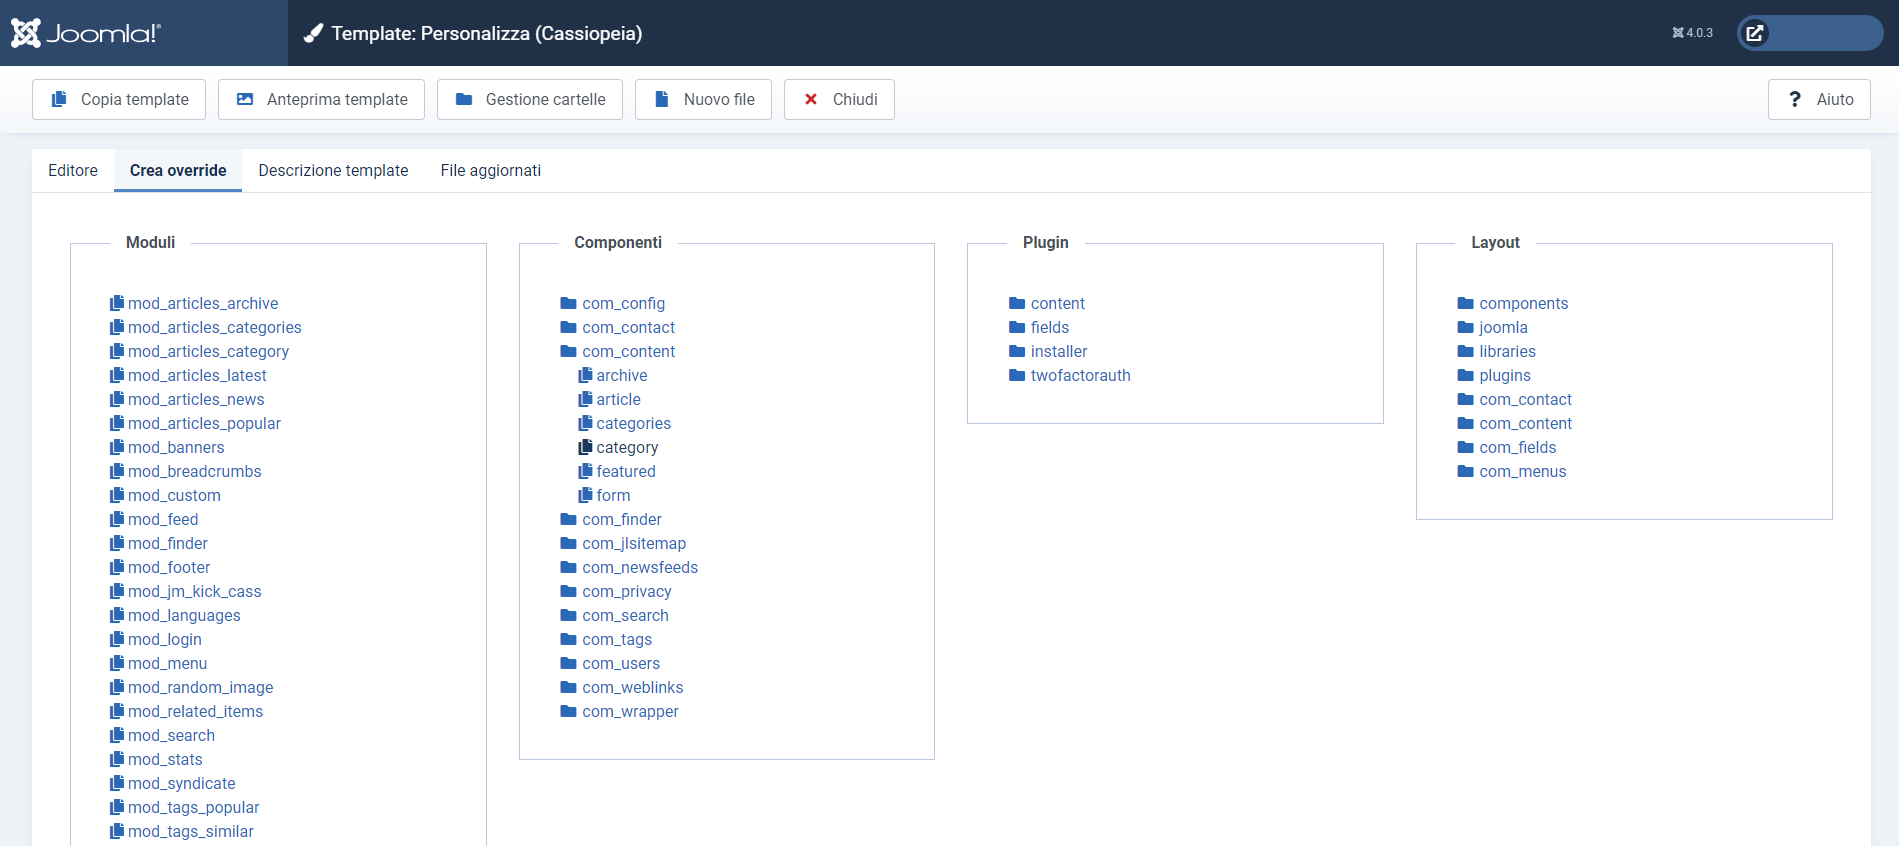Image resolution: width=1899 pixels, height=846 pixels.
Task: Create override for mod_articles_categories
Action: (206, 327)
